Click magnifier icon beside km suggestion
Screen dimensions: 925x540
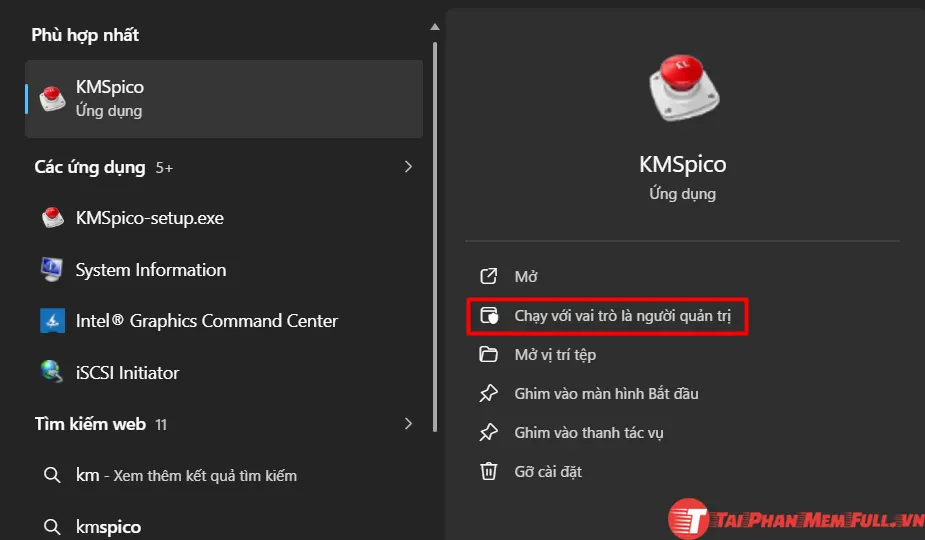click(x=52, y=475)
